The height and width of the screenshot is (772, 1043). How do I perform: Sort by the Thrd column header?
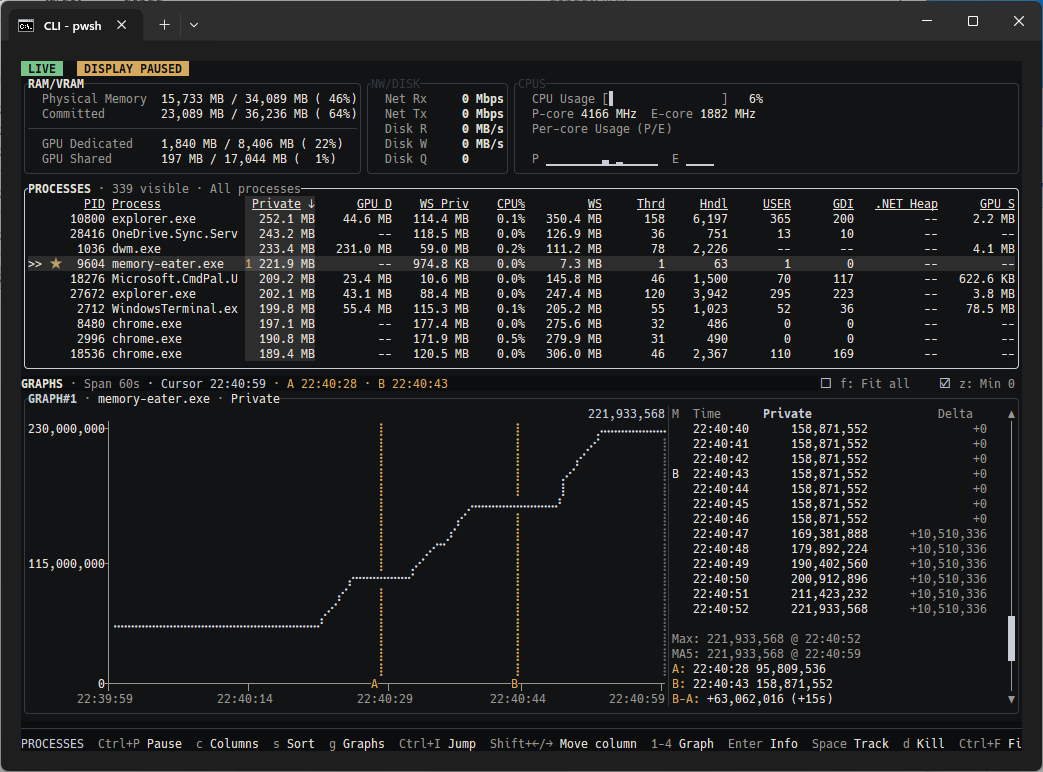651,203
